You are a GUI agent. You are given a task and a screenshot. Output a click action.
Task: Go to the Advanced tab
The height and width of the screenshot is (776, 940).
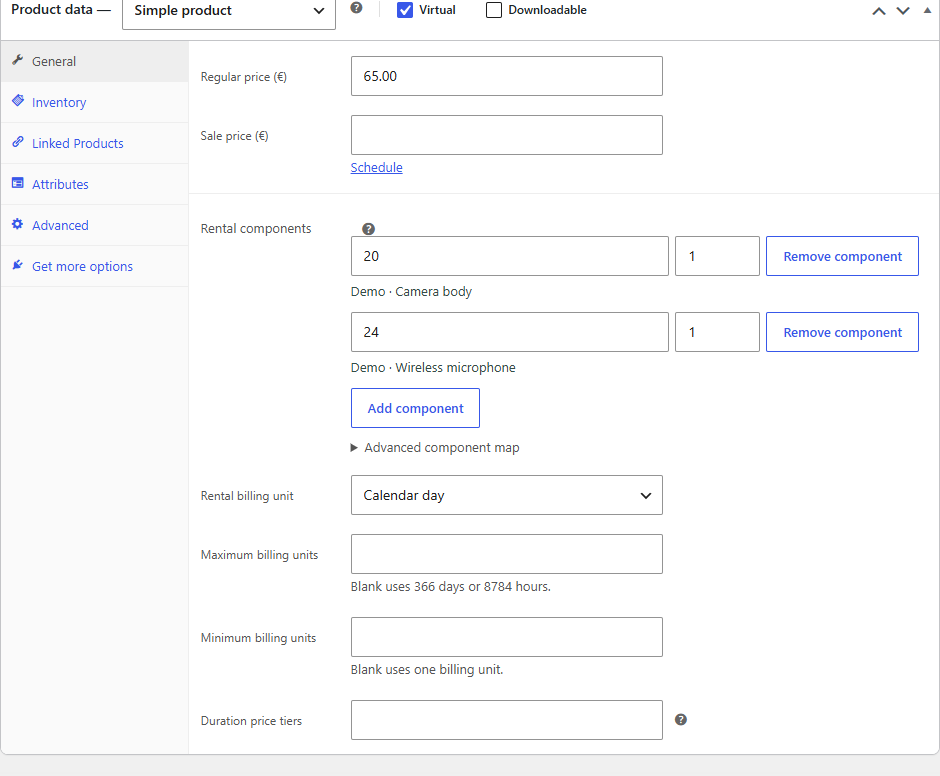click(95, 225)
